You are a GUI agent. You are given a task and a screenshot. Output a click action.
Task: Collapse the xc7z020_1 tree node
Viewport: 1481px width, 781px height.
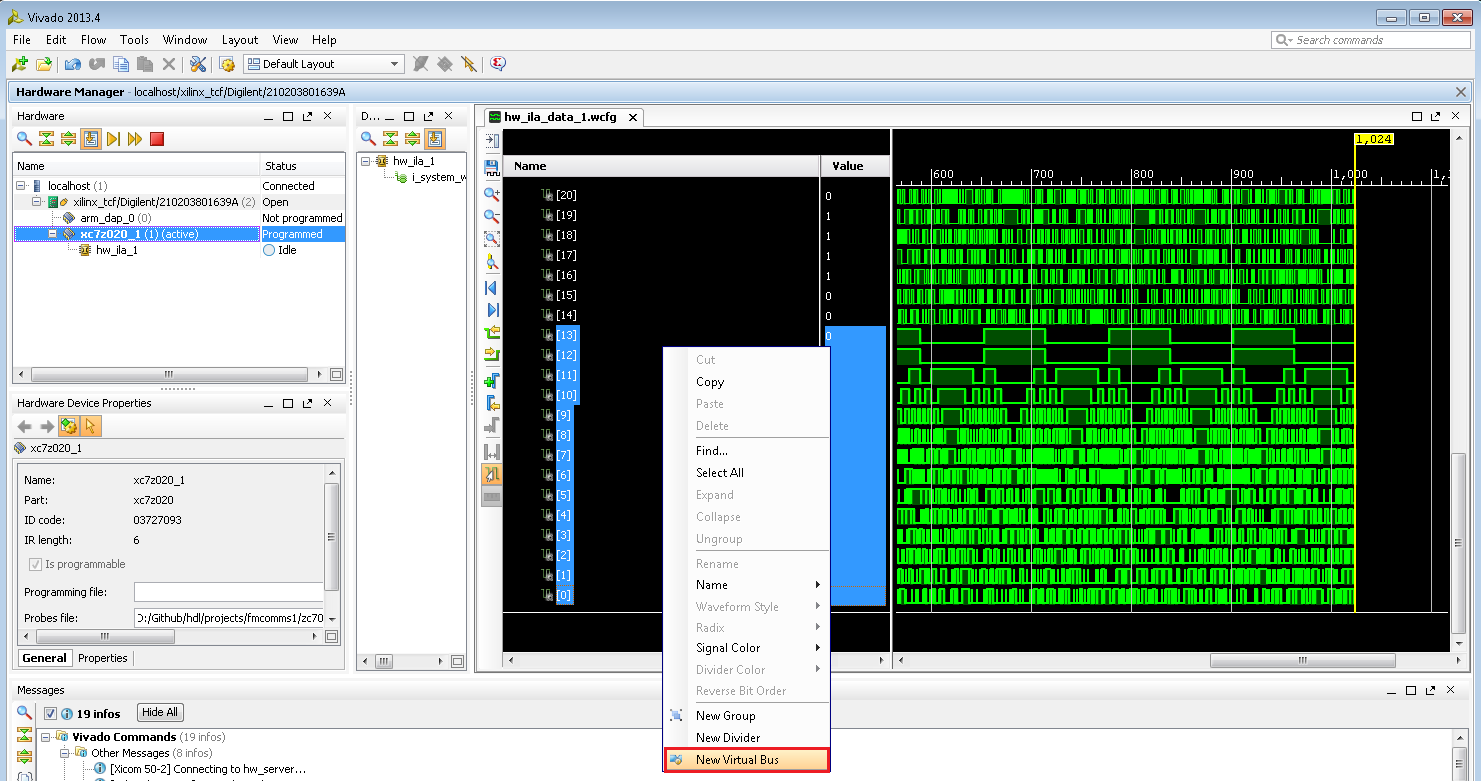tap(53, 234)
